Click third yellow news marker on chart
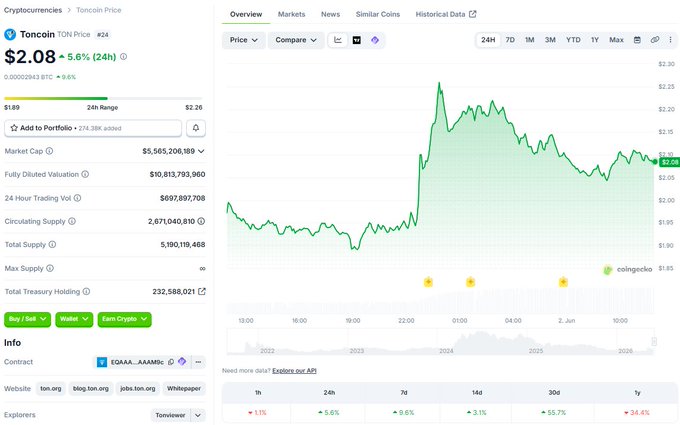The image size is (680, 425). point(563,282)
